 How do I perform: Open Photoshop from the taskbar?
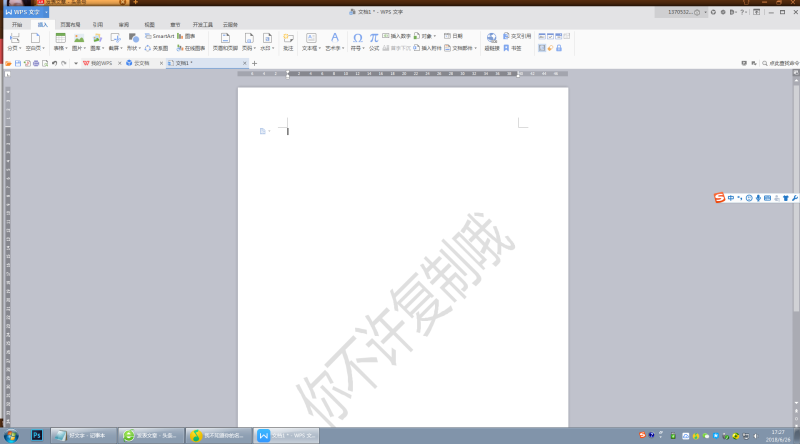(37, 435)
